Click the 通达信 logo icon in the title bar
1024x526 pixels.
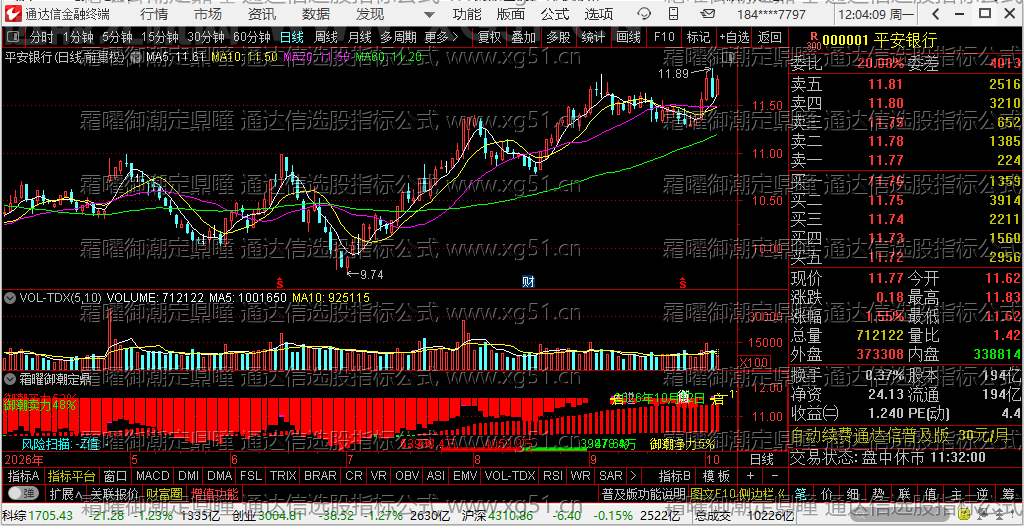[x=14, y=13]
